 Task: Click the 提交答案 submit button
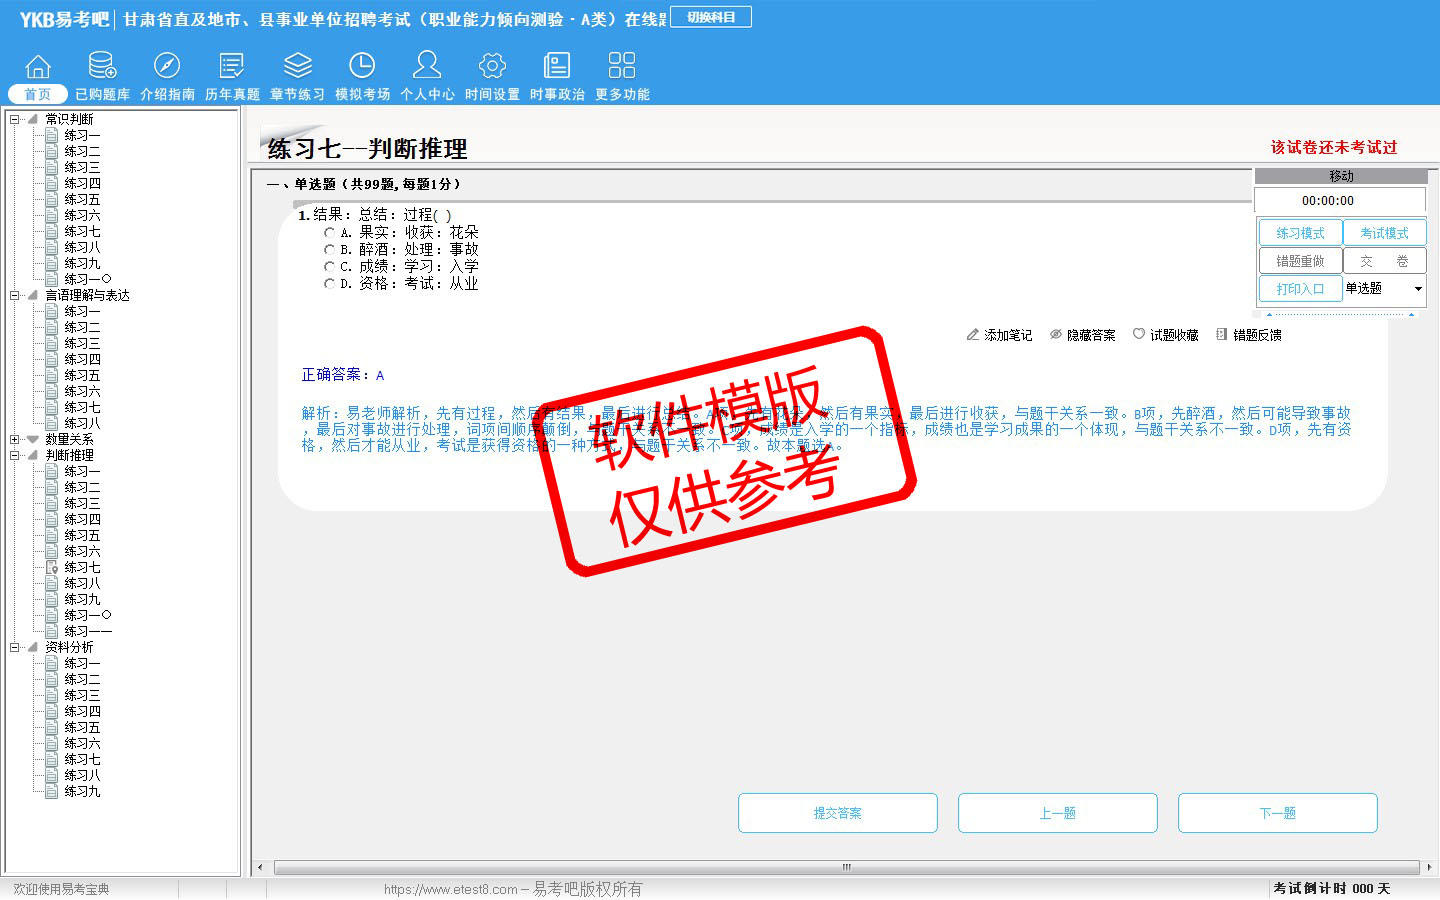pos(837,813)
